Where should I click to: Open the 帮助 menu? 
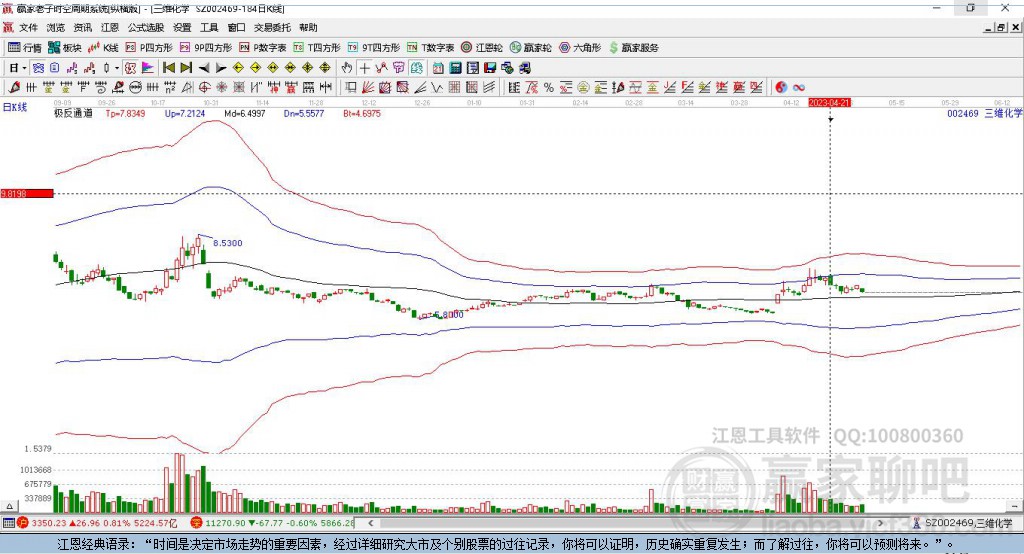point(308,27)
